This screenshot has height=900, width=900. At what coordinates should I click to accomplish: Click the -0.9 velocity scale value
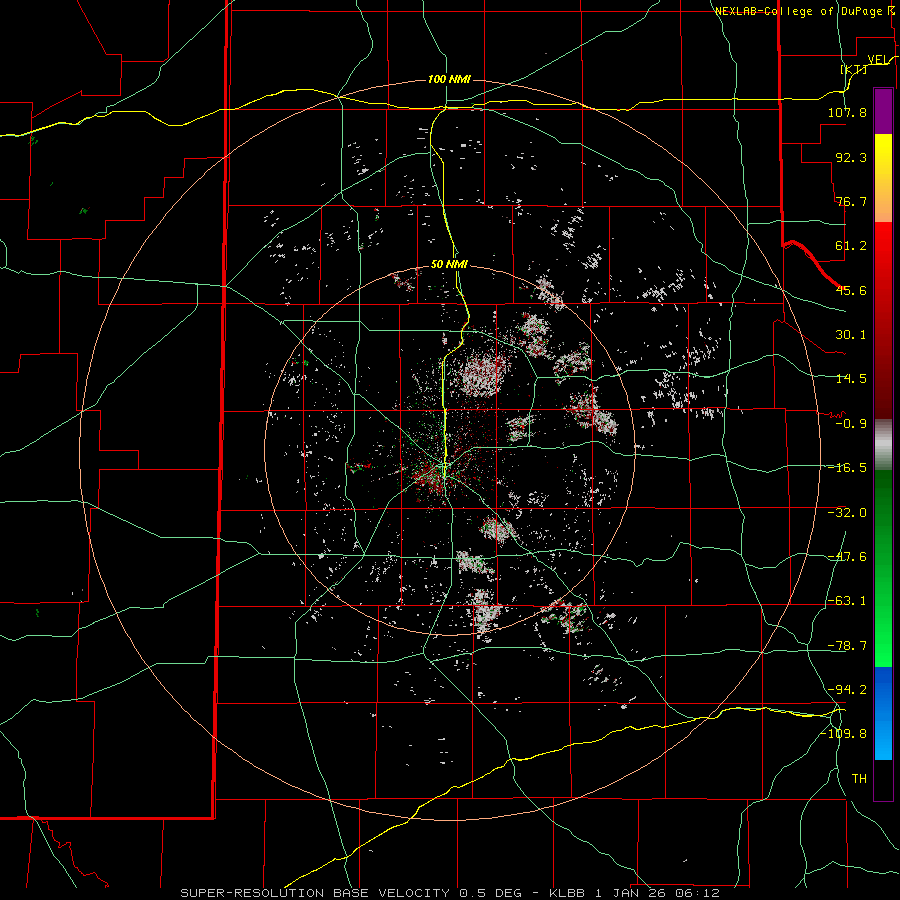point(851,424)
